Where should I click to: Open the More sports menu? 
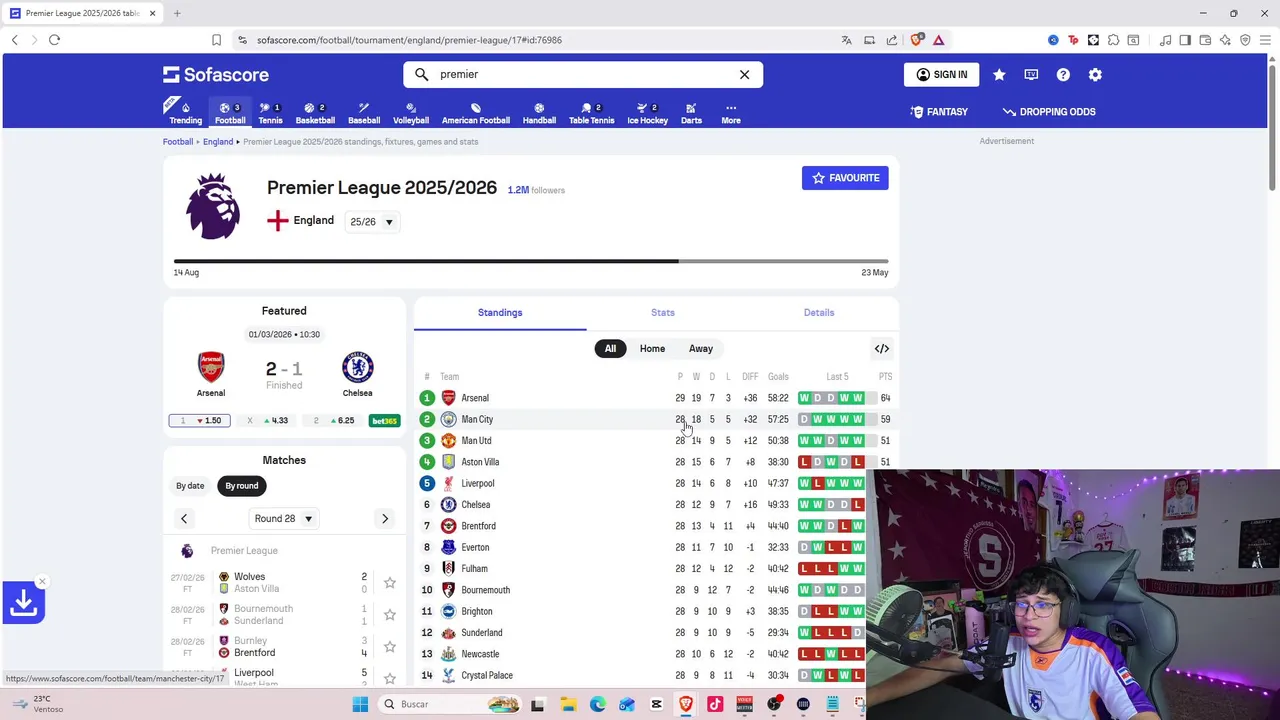click(731, 113)
